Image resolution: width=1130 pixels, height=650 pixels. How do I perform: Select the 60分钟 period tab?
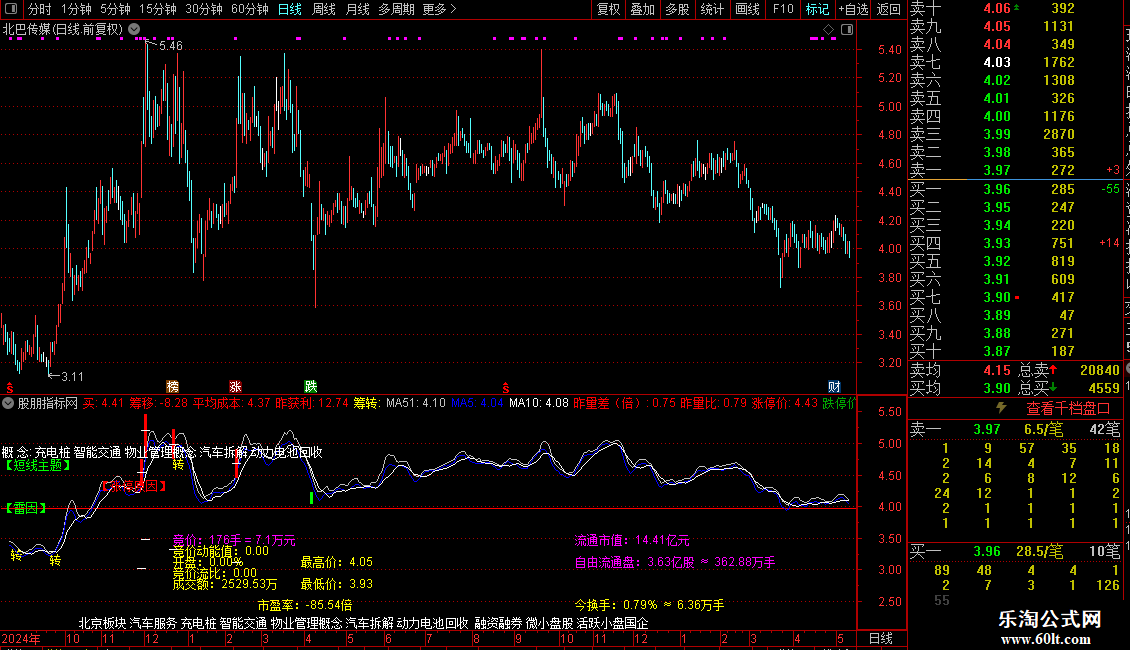click(249, 9)
